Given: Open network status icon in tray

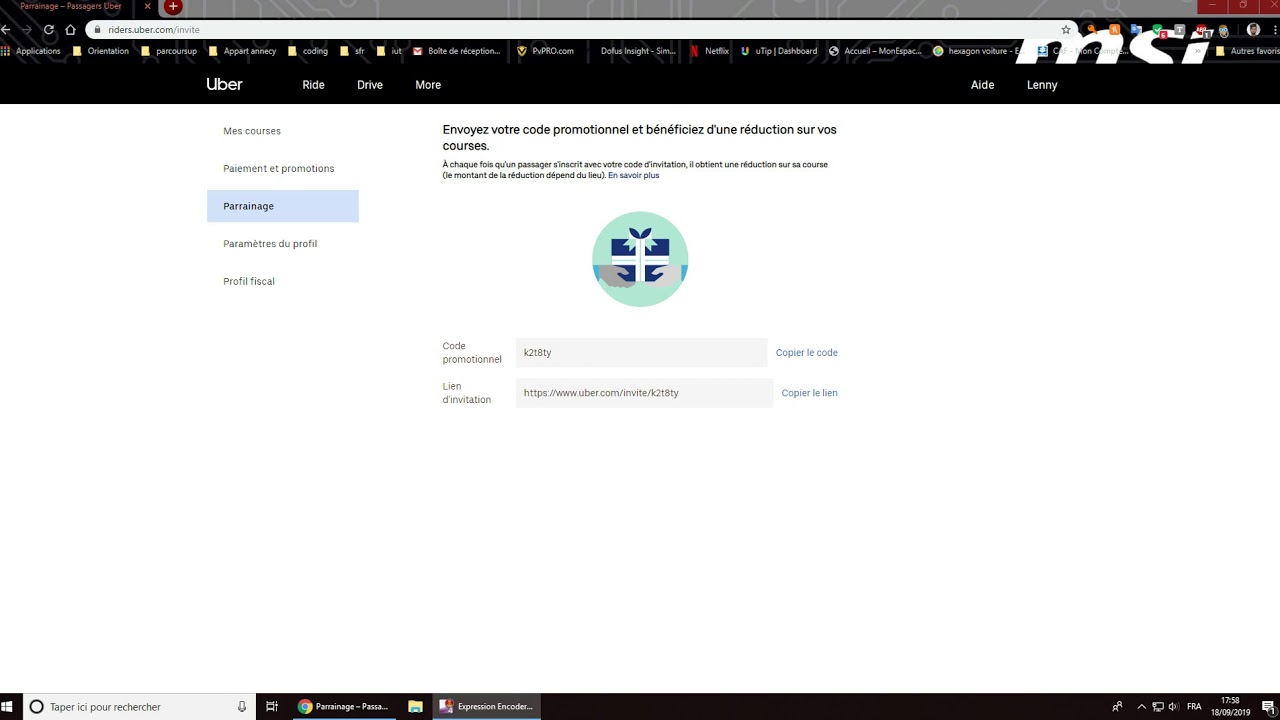Looking at the screenshot, I should (1158, 706).
